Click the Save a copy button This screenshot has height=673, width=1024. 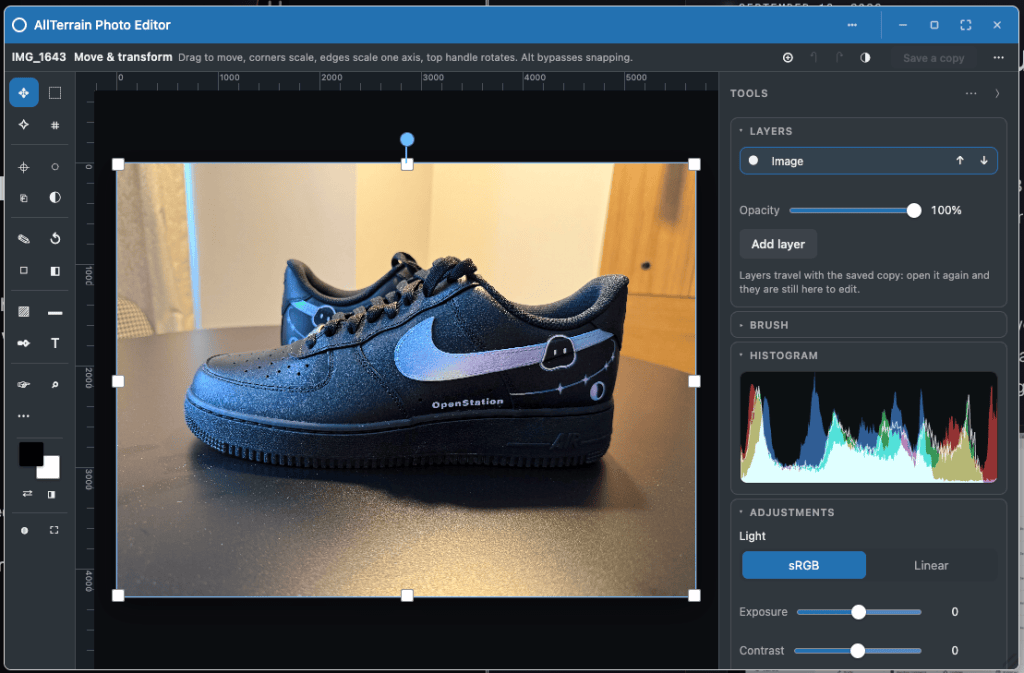933,58
